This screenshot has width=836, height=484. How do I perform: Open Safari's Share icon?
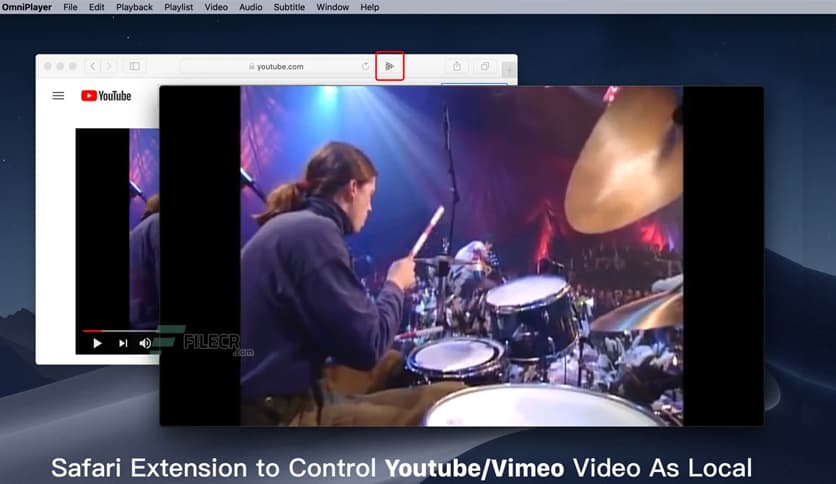(x=457, y=66)
